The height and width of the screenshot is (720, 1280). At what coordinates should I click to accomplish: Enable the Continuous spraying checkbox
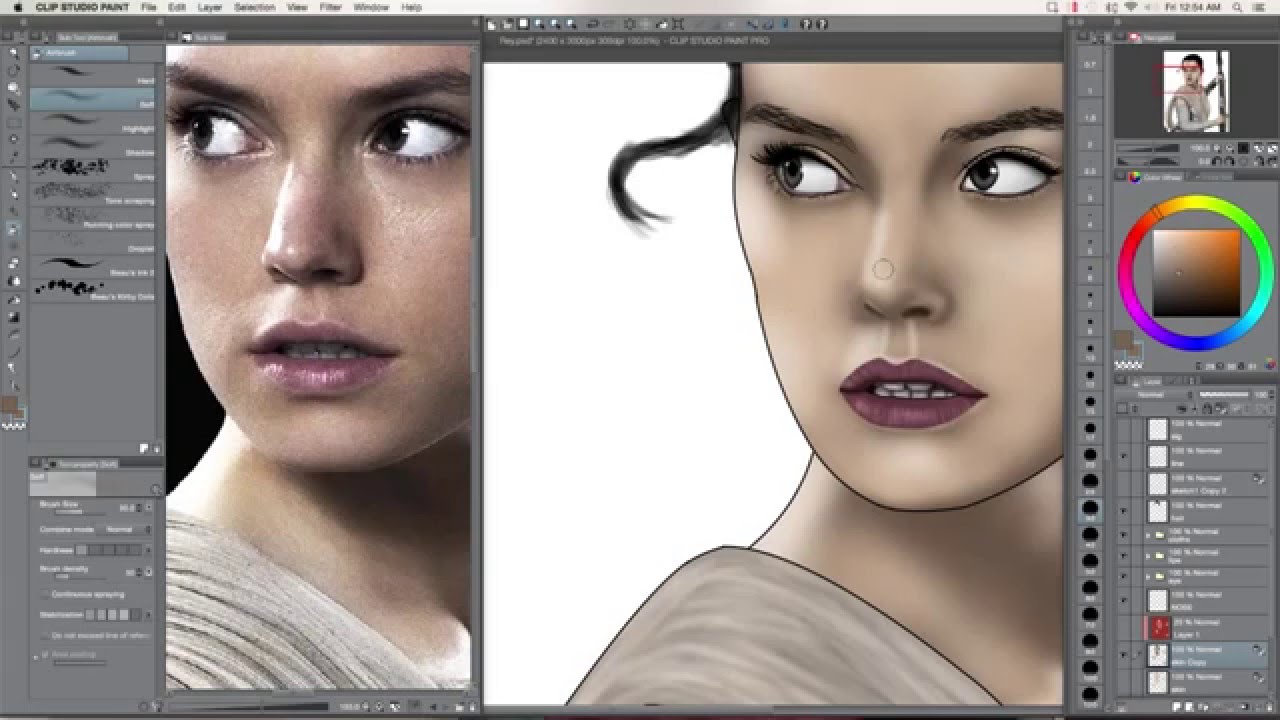click(45, 594)
